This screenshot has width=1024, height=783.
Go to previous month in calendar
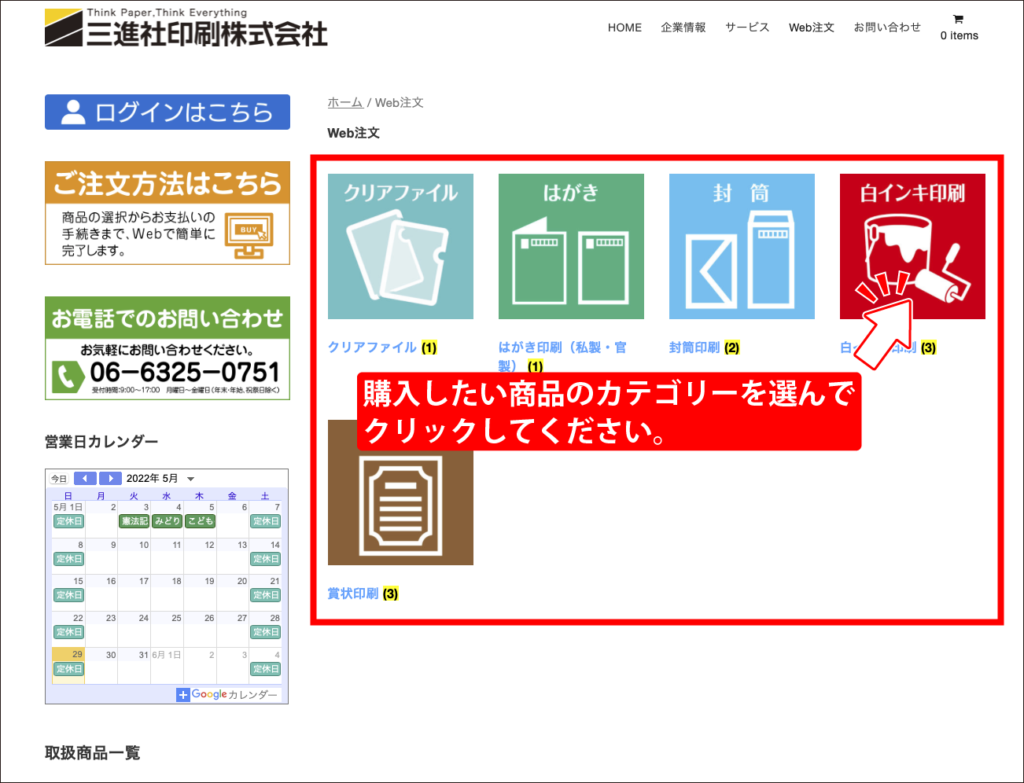tap(85, 479)
